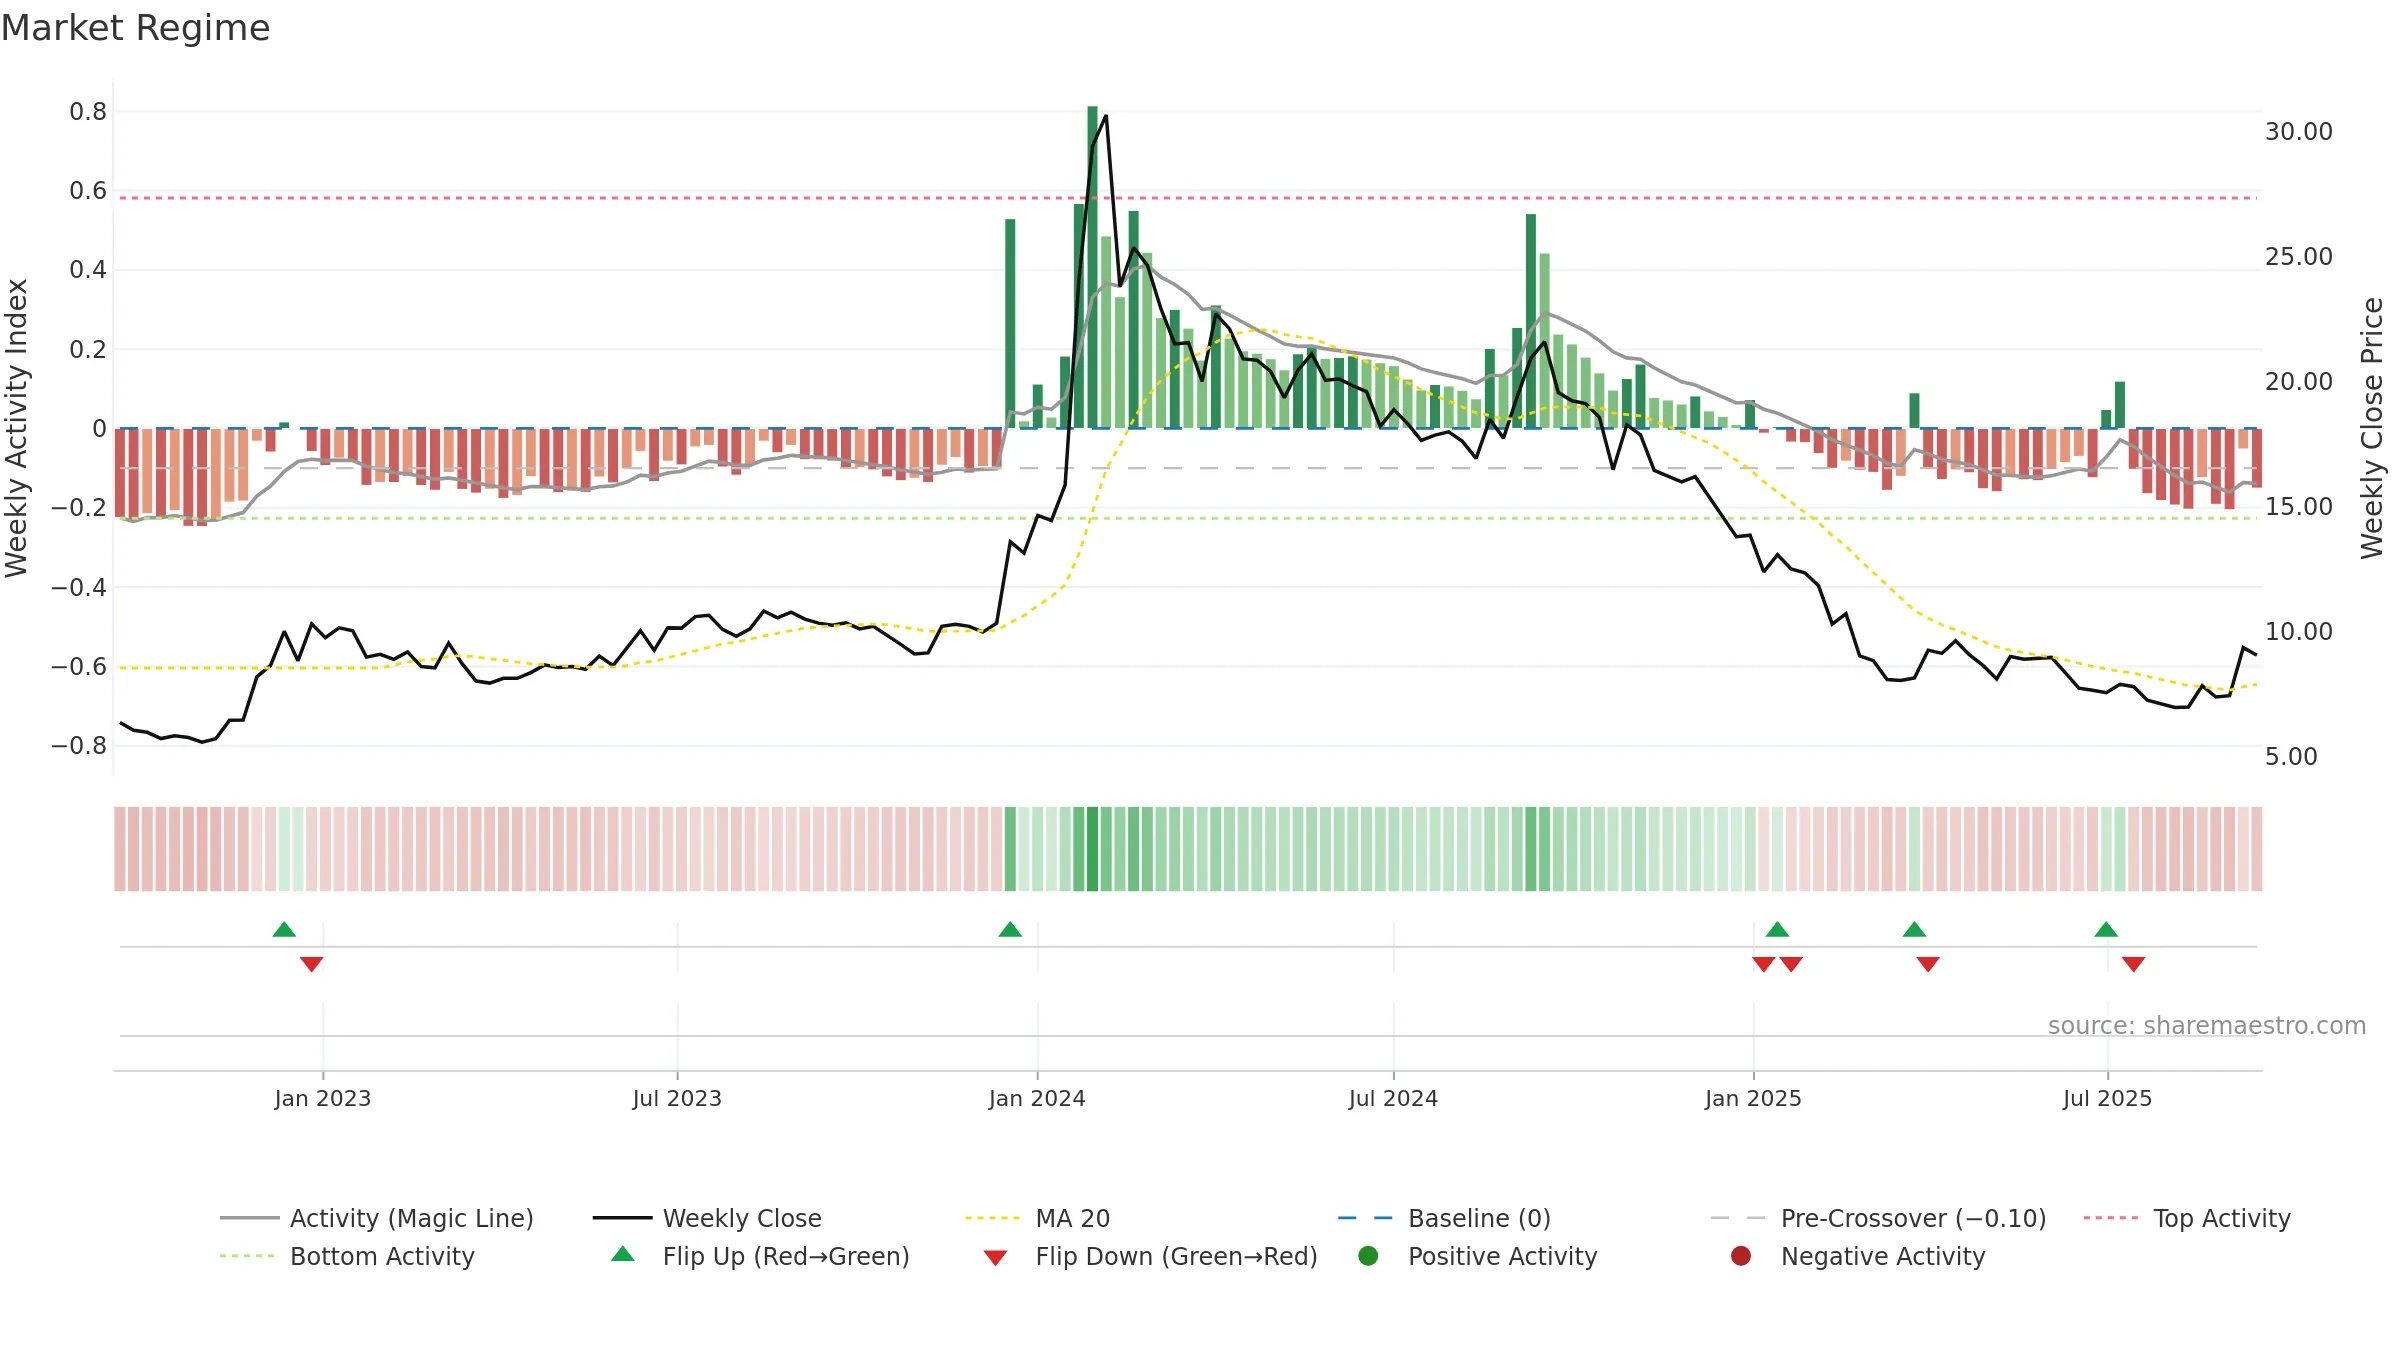Image resolution: width=2400 pixels, height=1350 pixels.
Task: Click the black Weekly Close line swatch in legend
Action: [x=622, y=1218]
